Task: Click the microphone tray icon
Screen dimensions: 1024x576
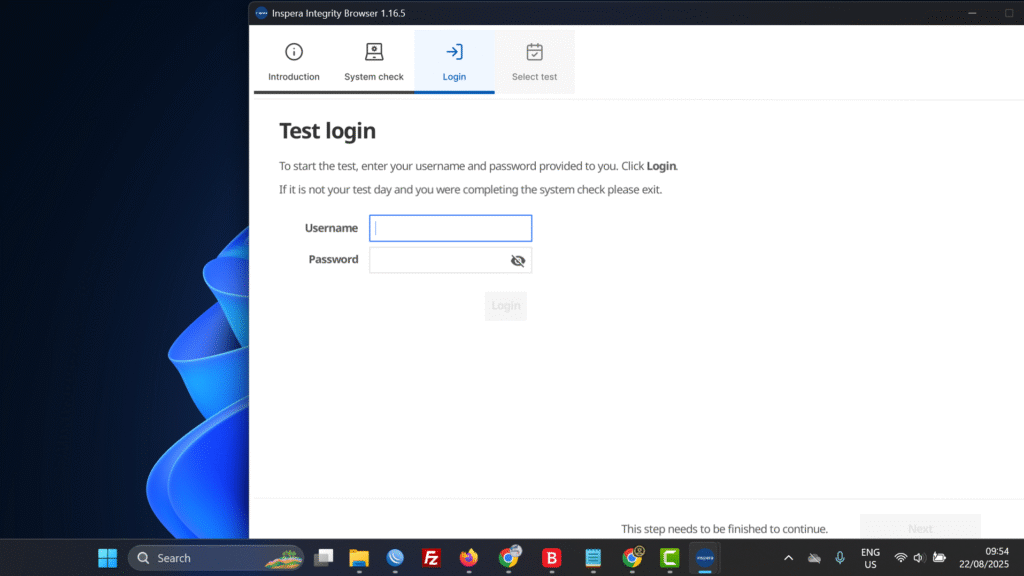Action: click(x=840, y=558)
